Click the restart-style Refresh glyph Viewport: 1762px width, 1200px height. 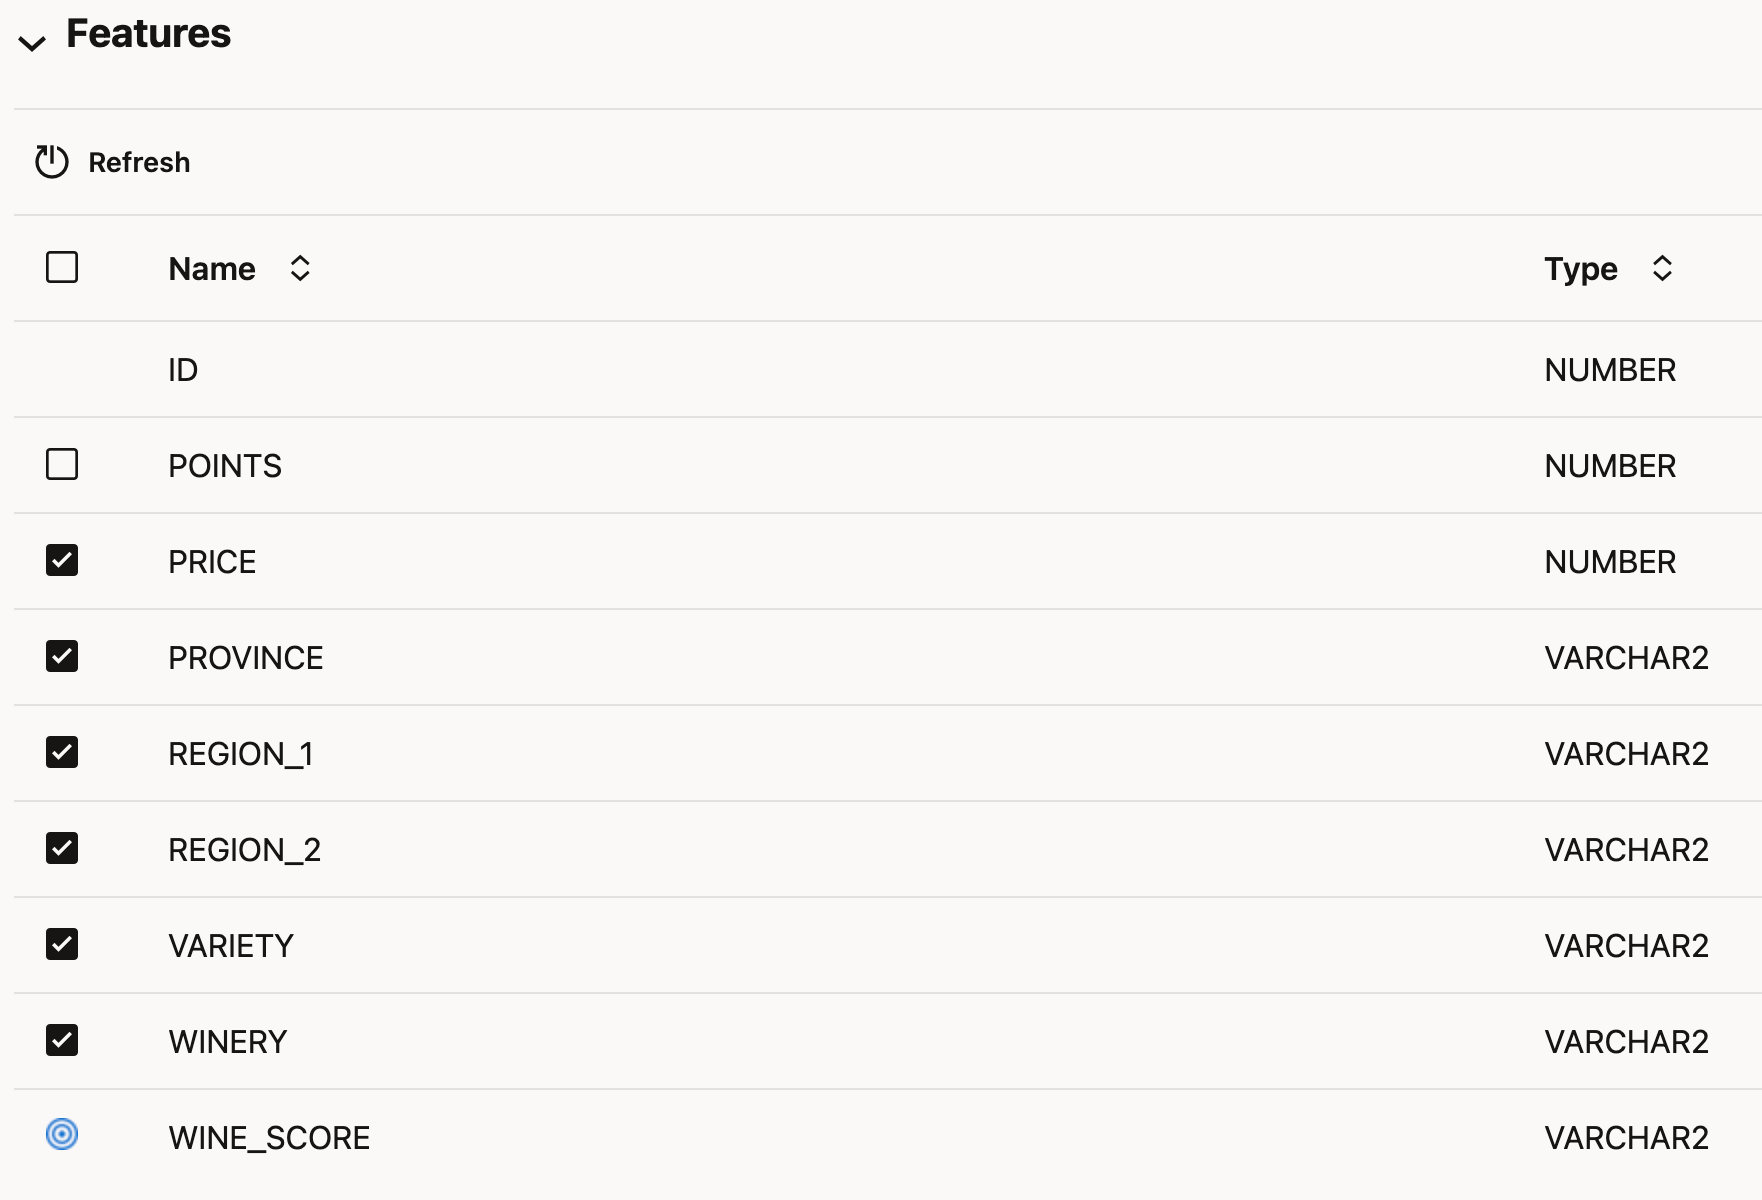coord(49,160)
